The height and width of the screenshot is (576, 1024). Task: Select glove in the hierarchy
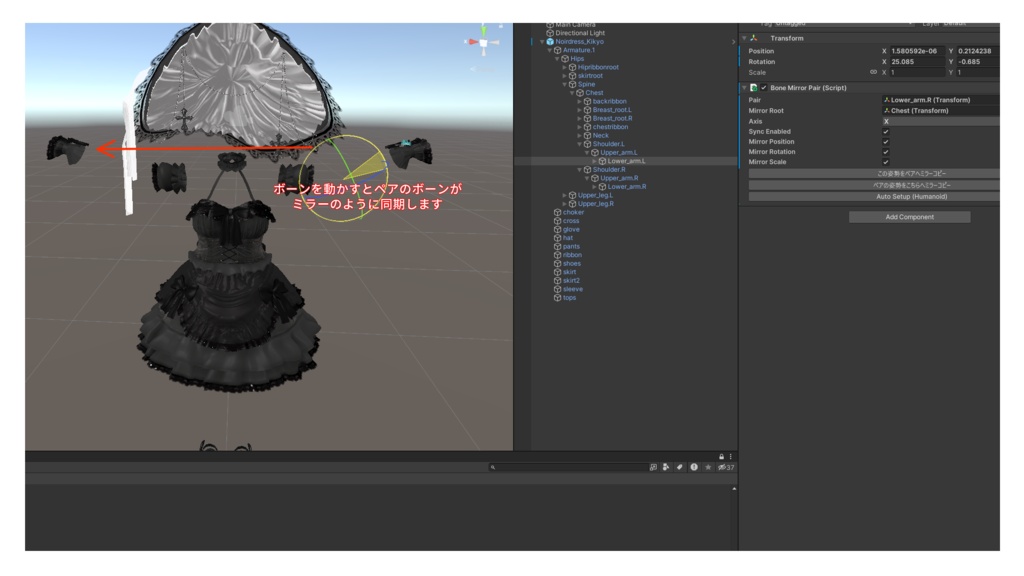[571, 229]
